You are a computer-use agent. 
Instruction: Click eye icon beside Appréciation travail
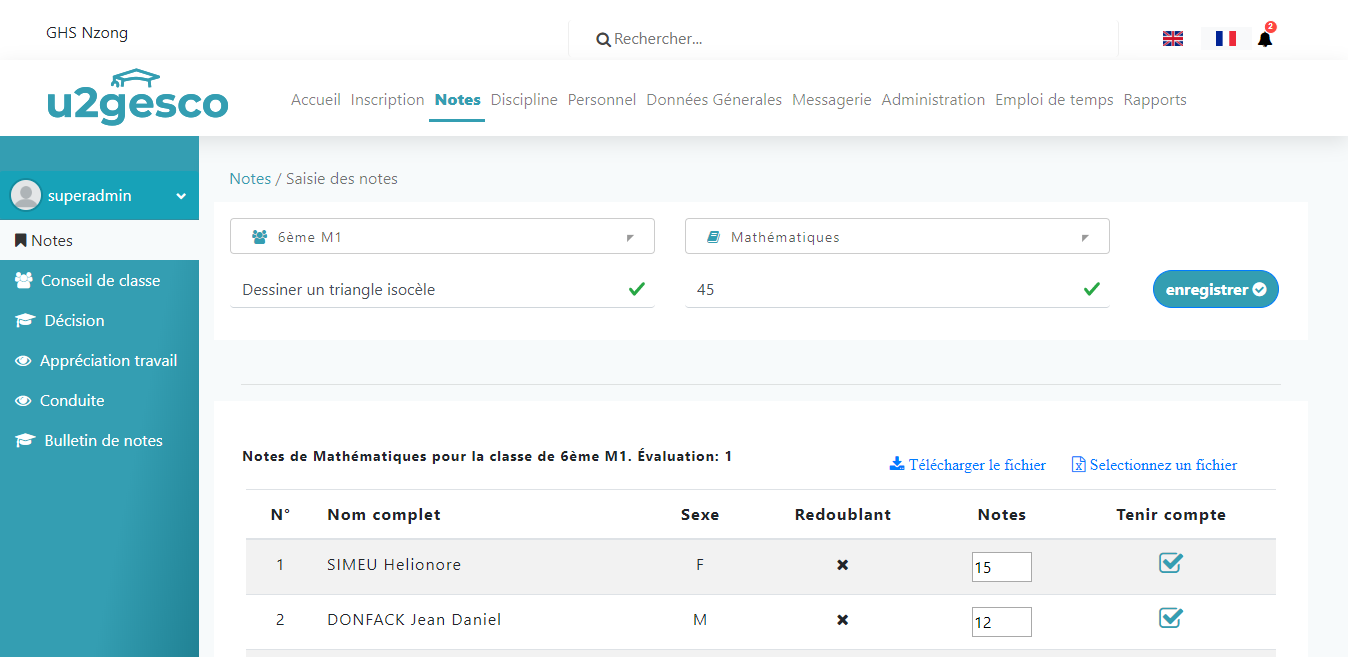tap(24, 361)
